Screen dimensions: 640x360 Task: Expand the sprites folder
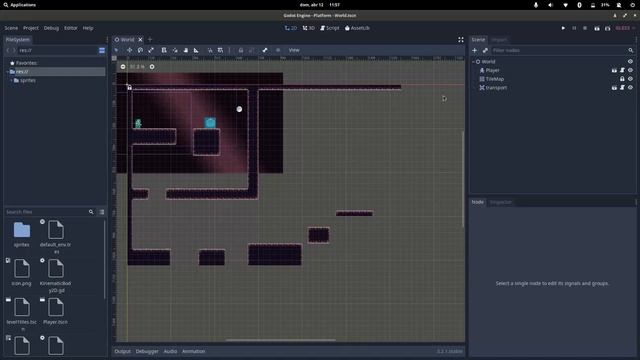pyautogui.click(x=11, y=80)
